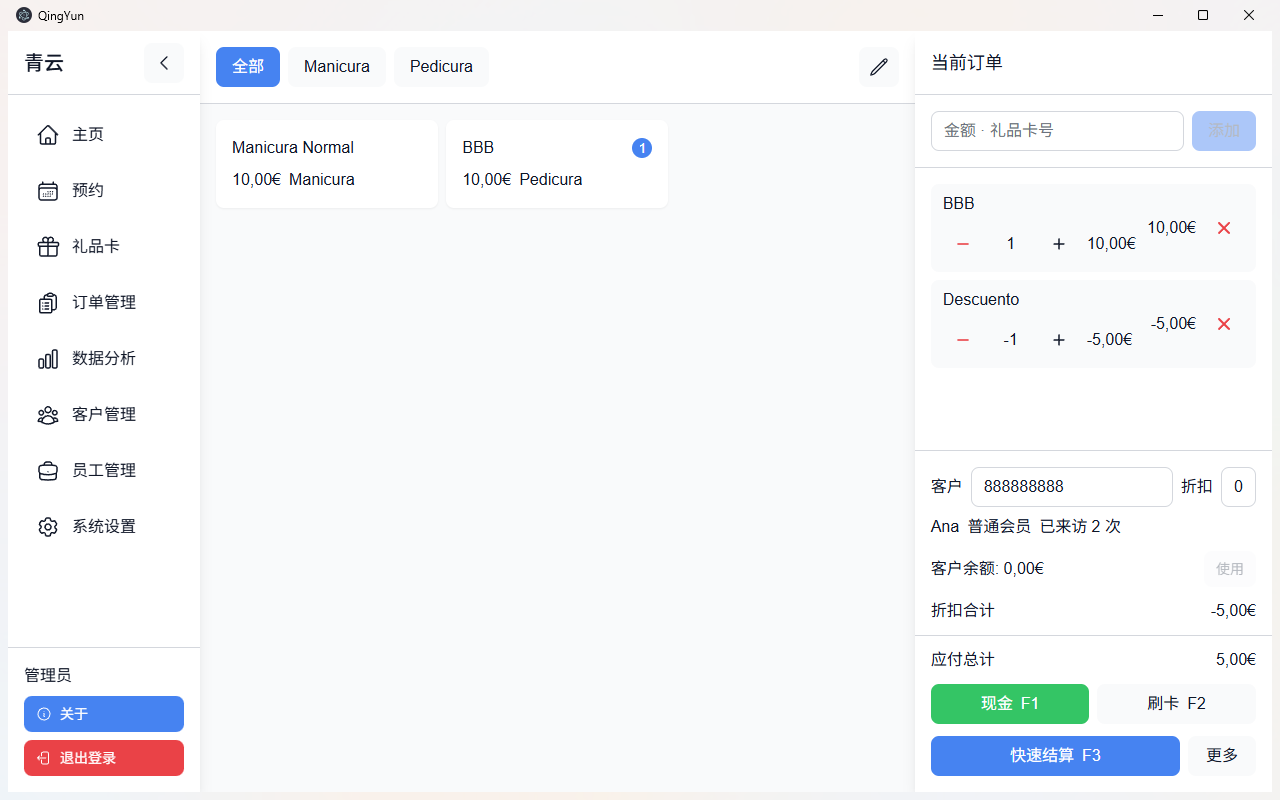Pay with 刷卡 F2 card
The width and height of the screenshot is (1280, 800).
pyautogui.click(x=1177, y=703)
